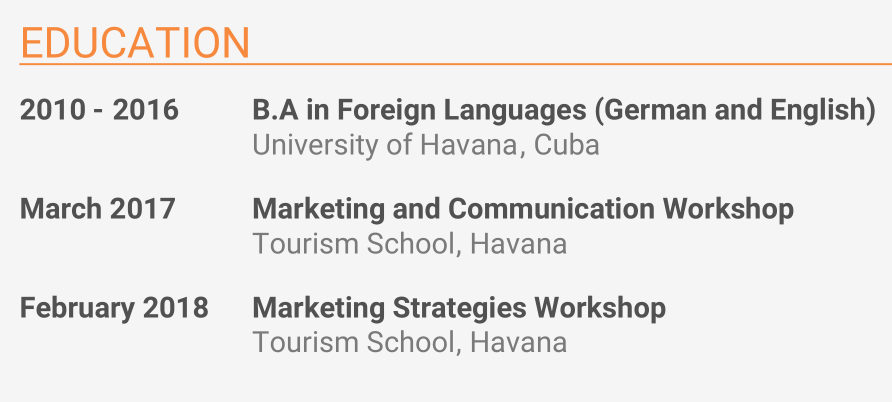Click Tourism School below Marketing and Communication Workshop
Image resolution: width=892 pixels, height=402 pixels.
(x=409, y=244)
